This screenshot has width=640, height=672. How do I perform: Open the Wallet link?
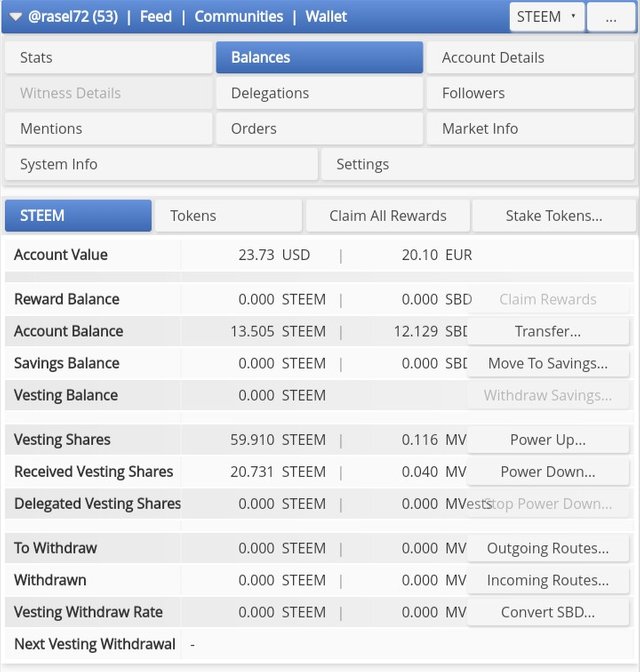326,17
